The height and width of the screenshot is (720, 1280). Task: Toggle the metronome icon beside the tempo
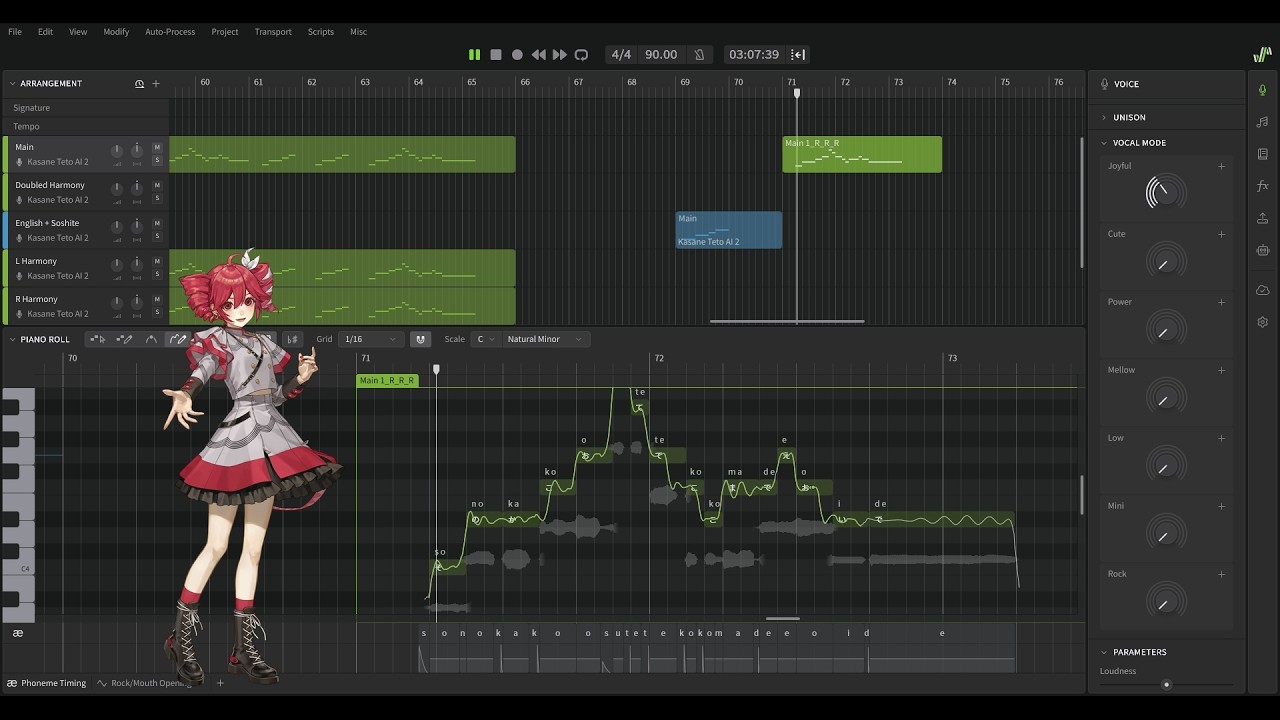pos(699,55)
